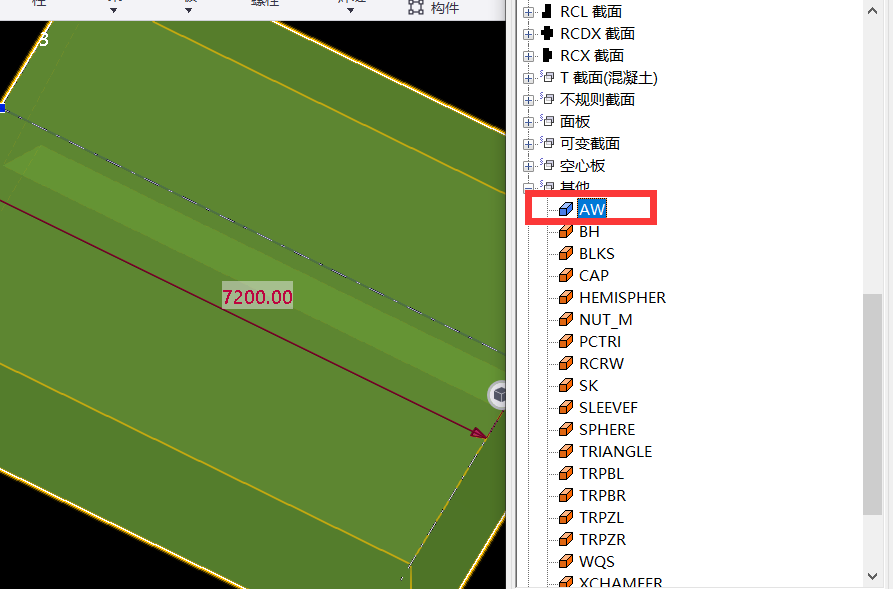Collapse the 其他 tree node
Image resolution: width=893 pixels, height=589 pixels.
(x=529, y=187)
